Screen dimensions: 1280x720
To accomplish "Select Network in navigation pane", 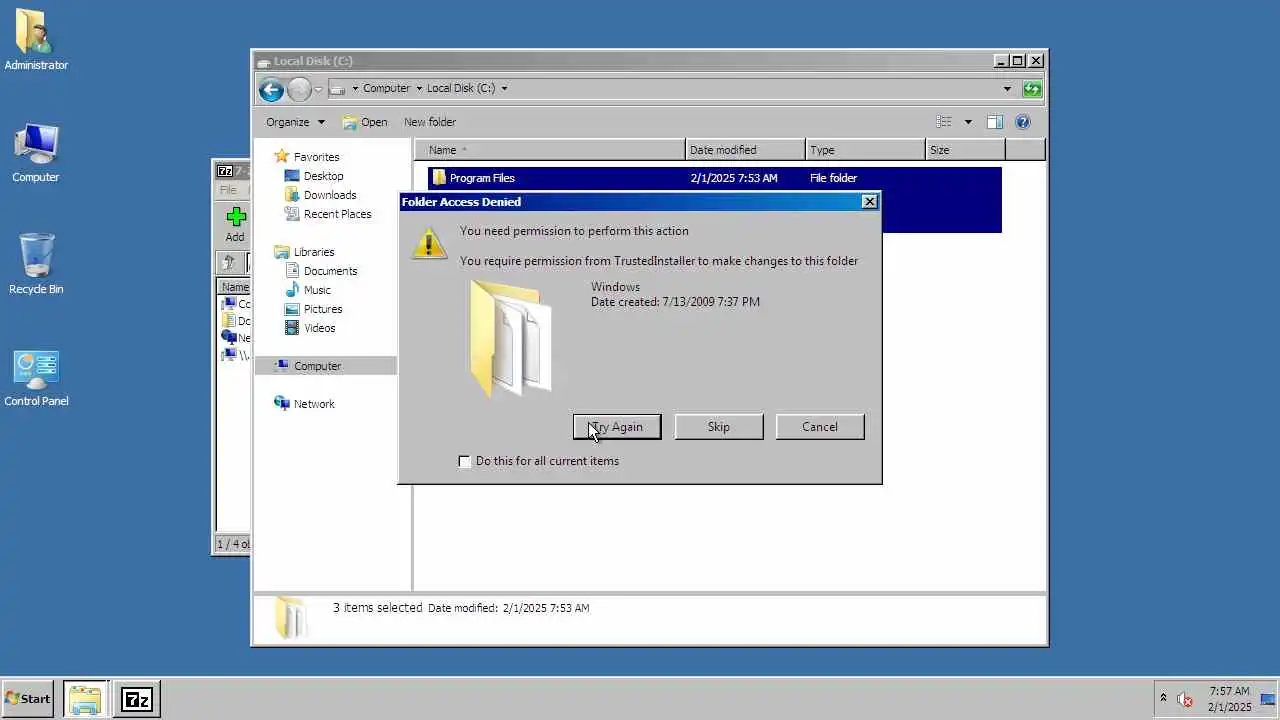I will pyautogui.click(x=314, y=404).
